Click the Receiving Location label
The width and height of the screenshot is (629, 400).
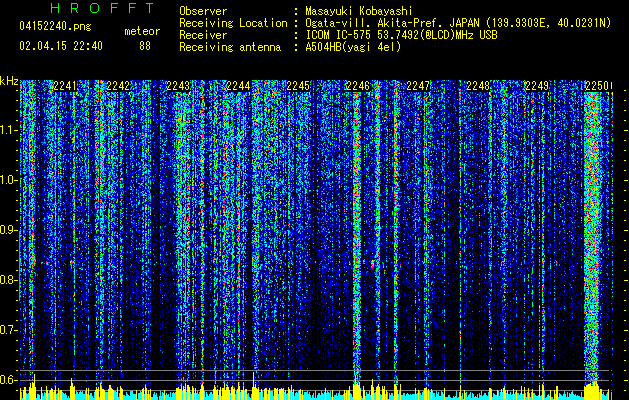coord(233,23)
